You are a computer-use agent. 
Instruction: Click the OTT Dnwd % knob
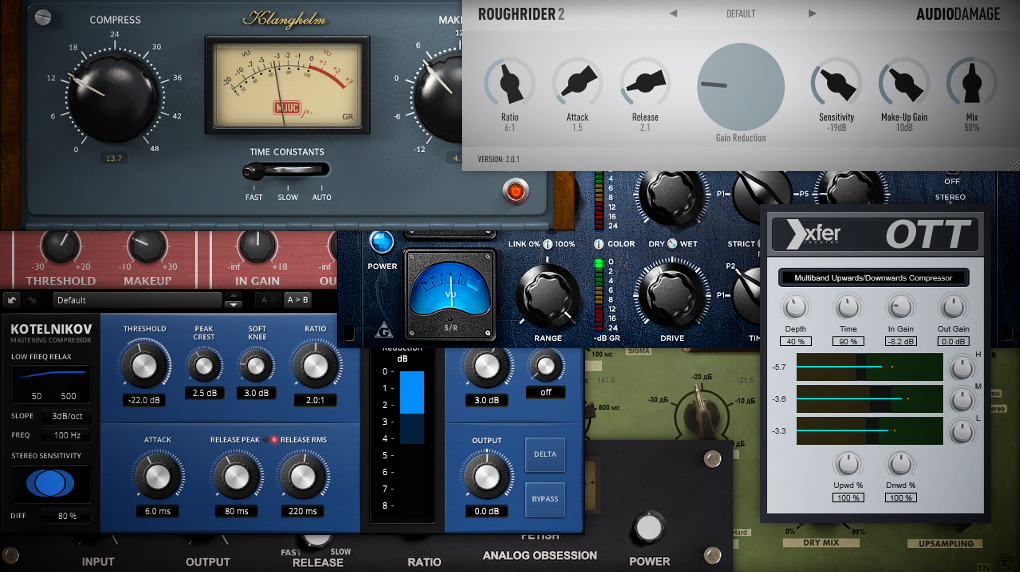(900, 464)
